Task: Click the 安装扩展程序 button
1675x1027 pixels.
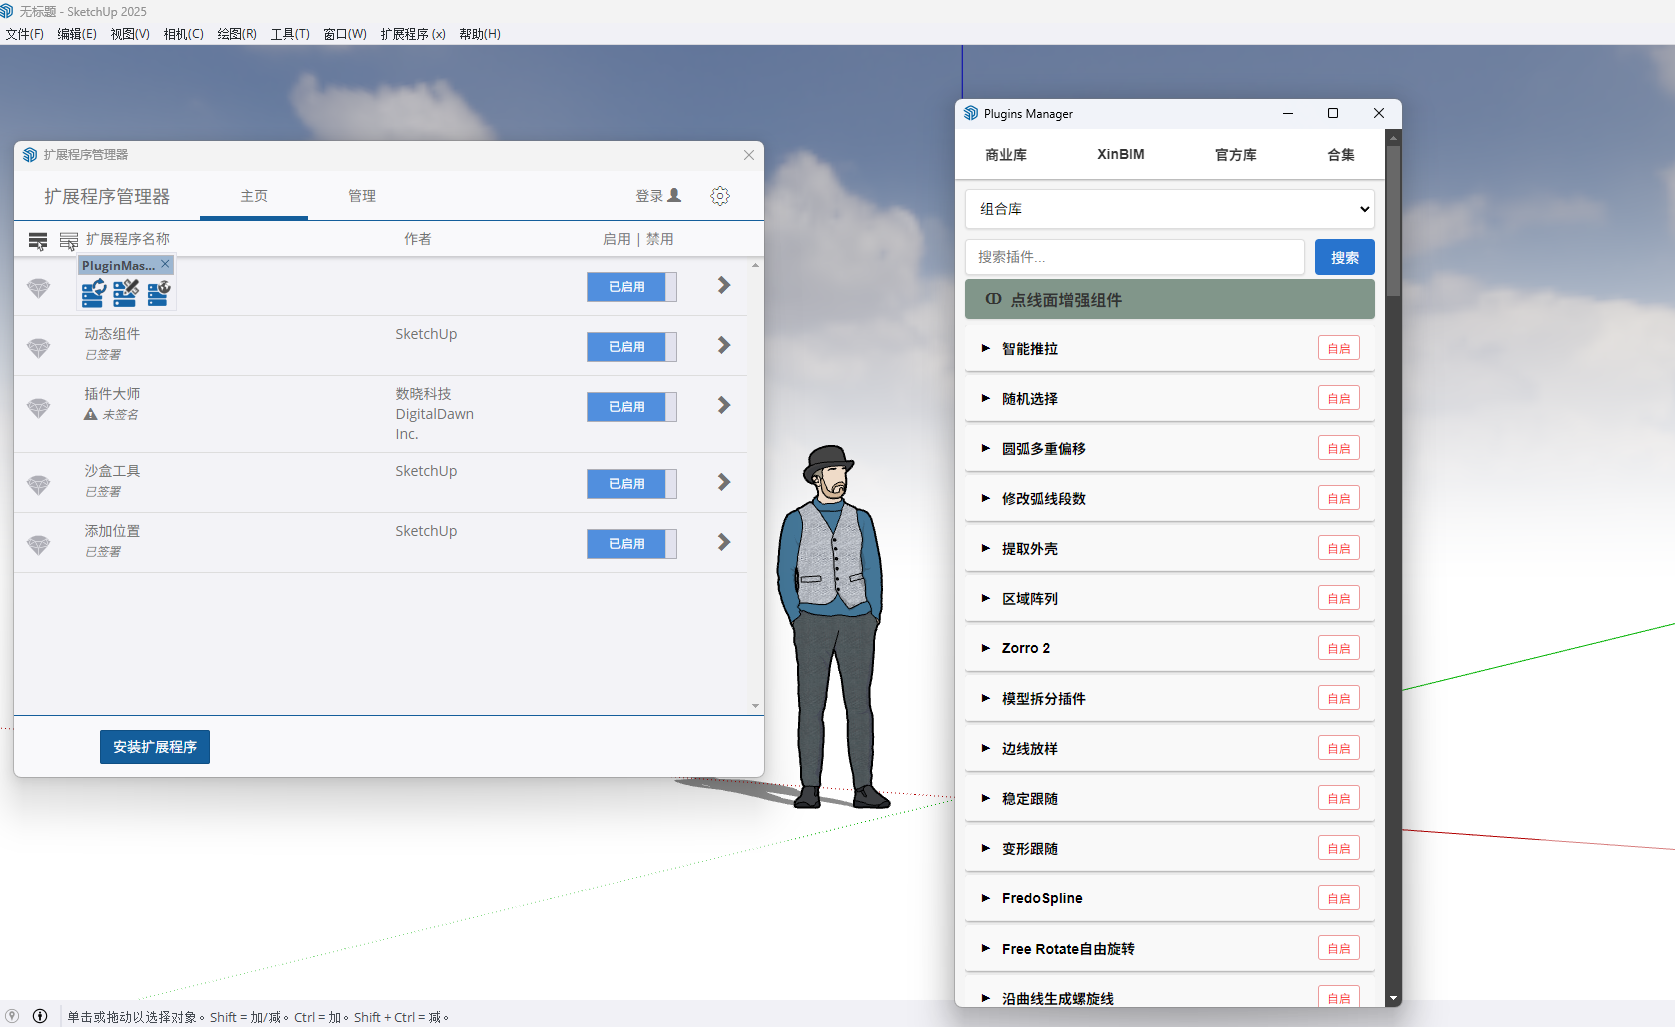Action: click(155, 747)
